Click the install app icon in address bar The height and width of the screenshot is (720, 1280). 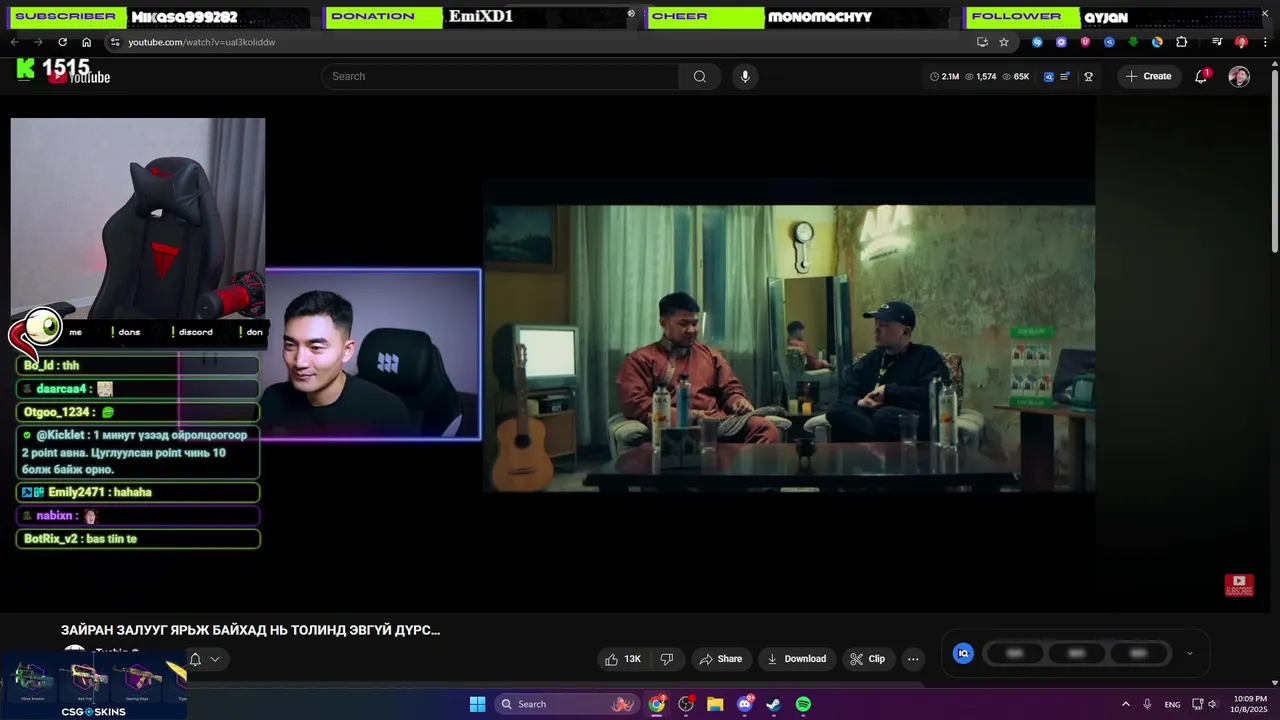(x=982, y=42)
